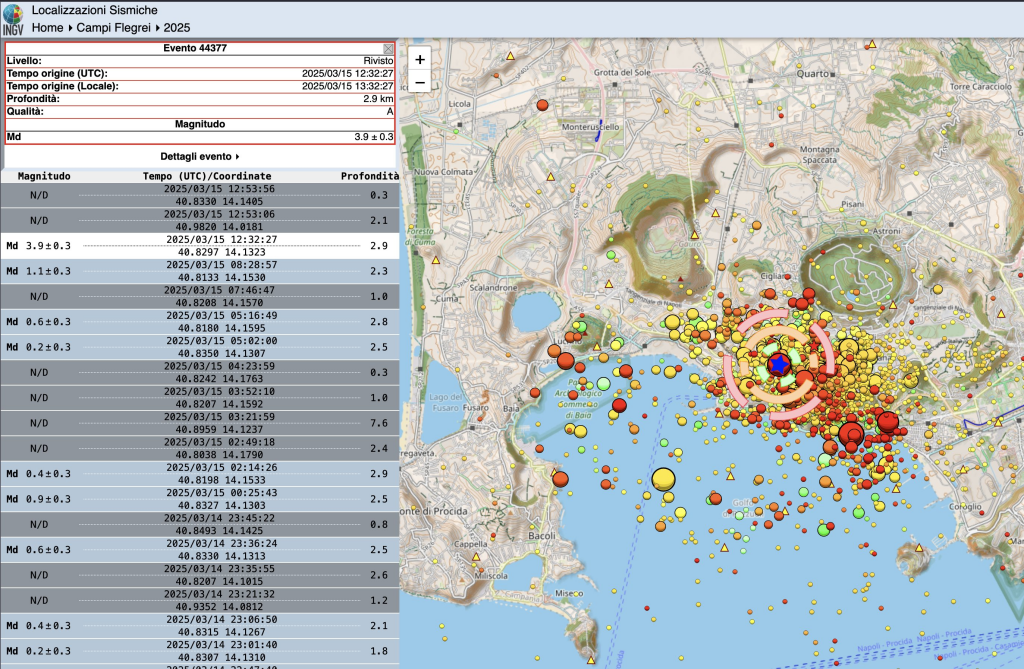Click the INGV logo
This screenshot has height=669, width=1024.
[14, 18]
